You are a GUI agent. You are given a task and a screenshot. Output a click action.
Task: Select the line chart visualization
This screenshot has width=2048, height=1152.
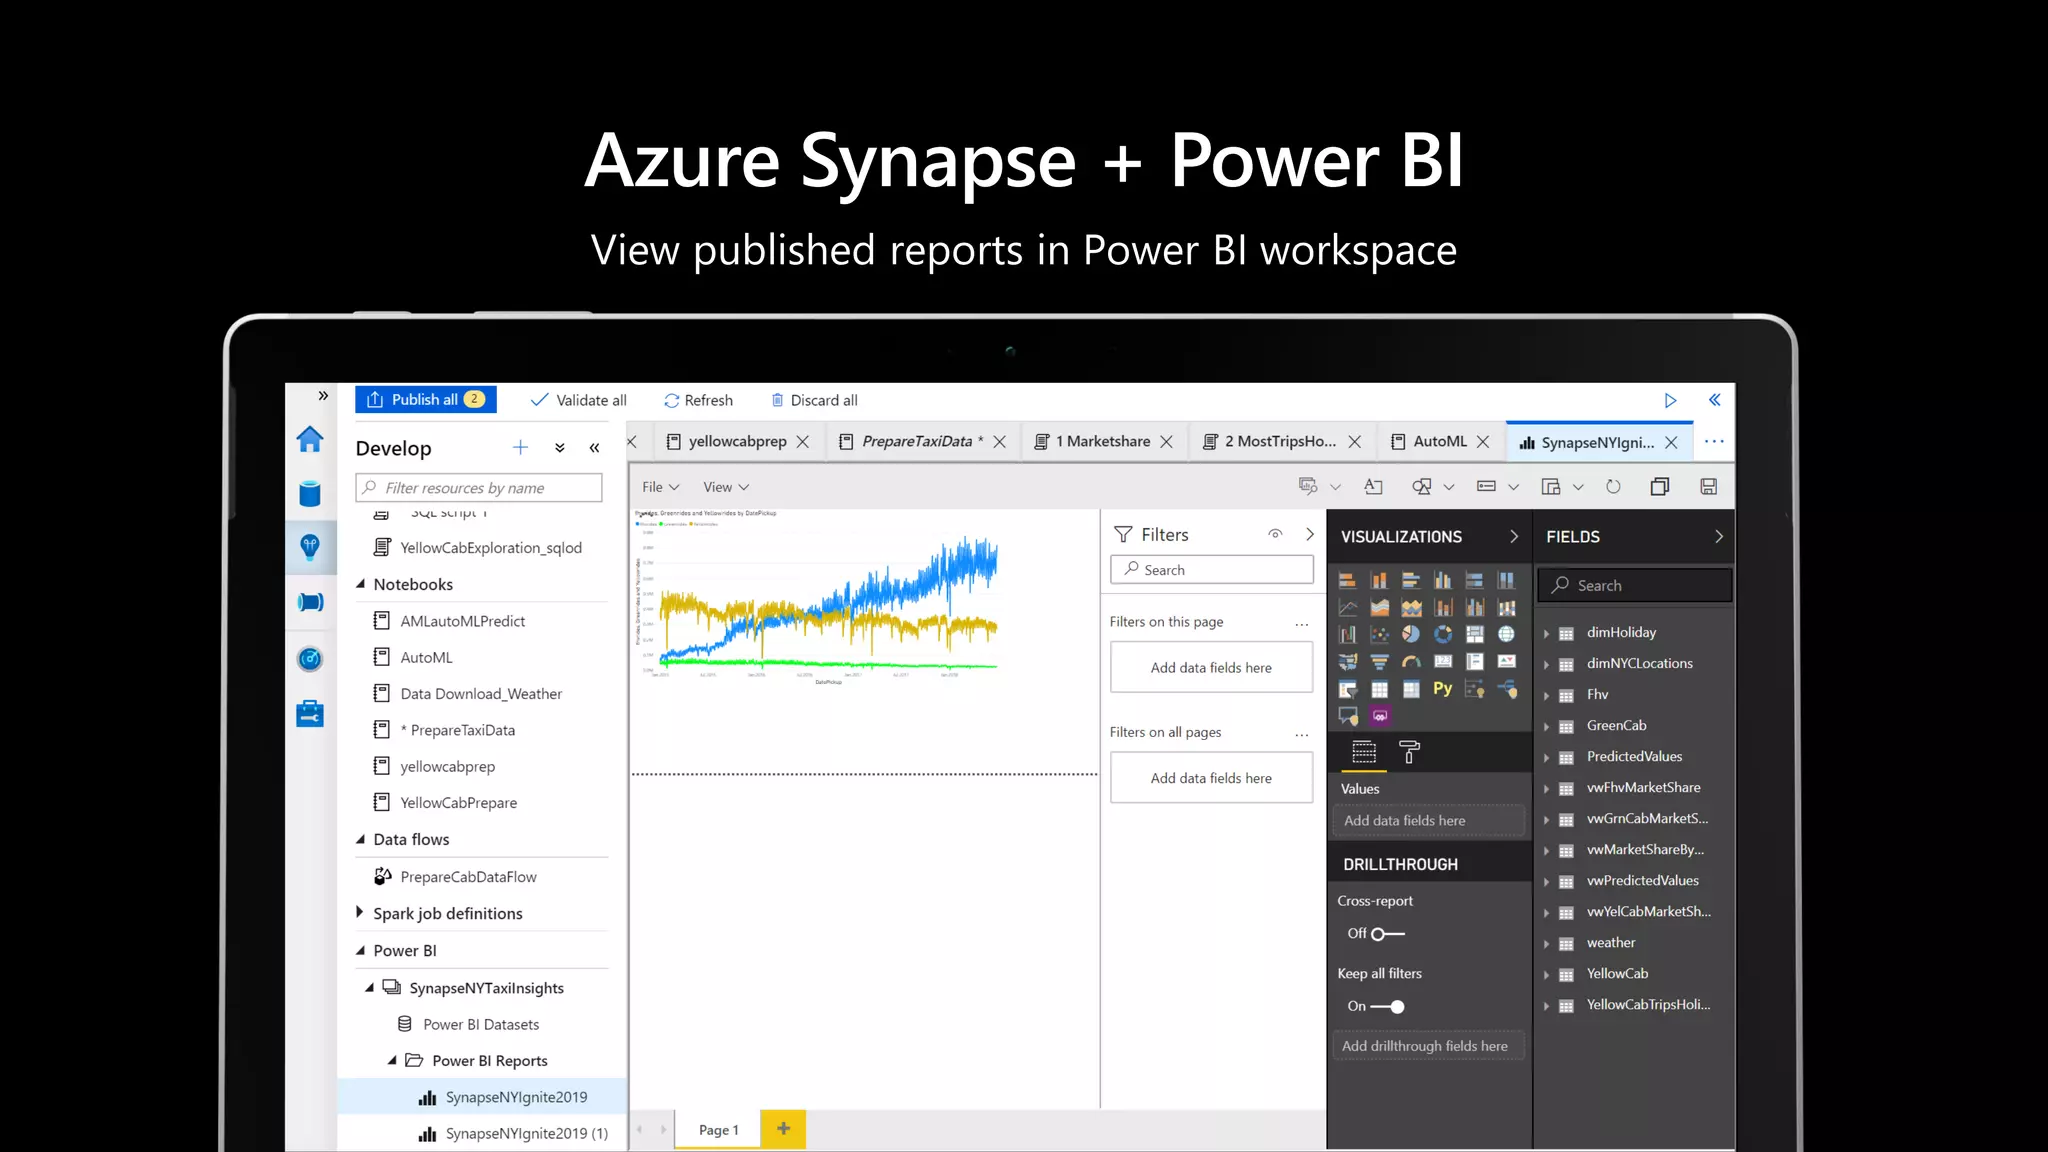1348,607
